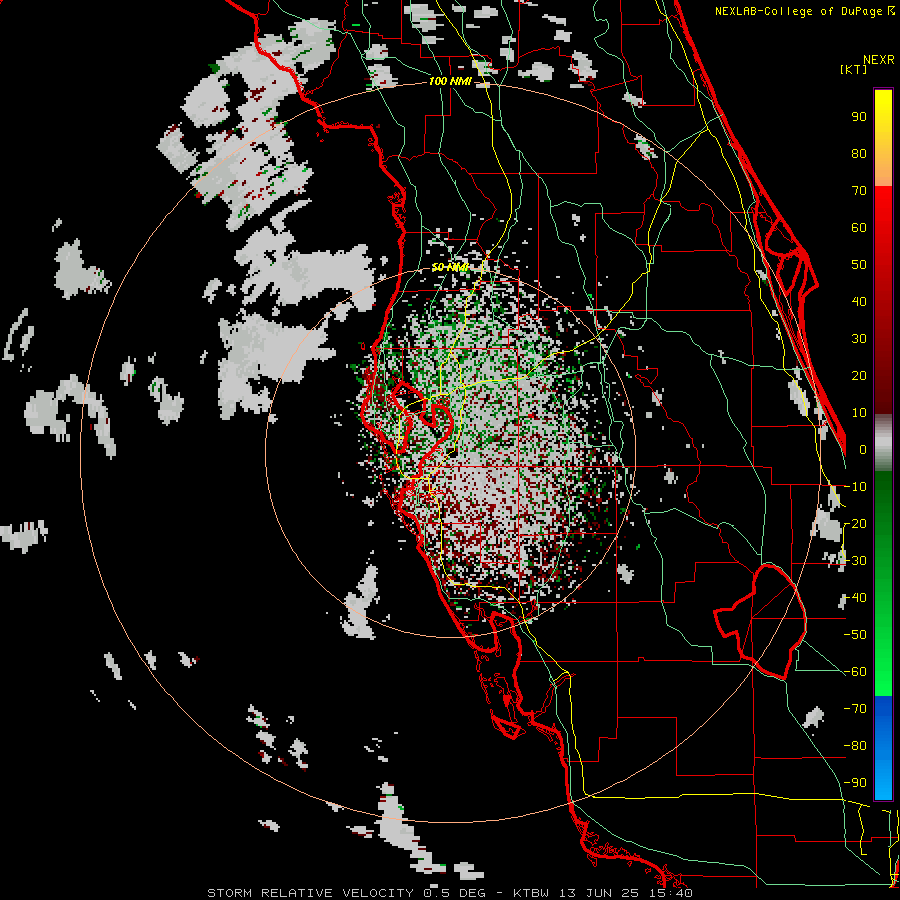This screenshot has height=900, width=900.
Task: Select the positive 30 knot scale label
Action: pos(859,339)
